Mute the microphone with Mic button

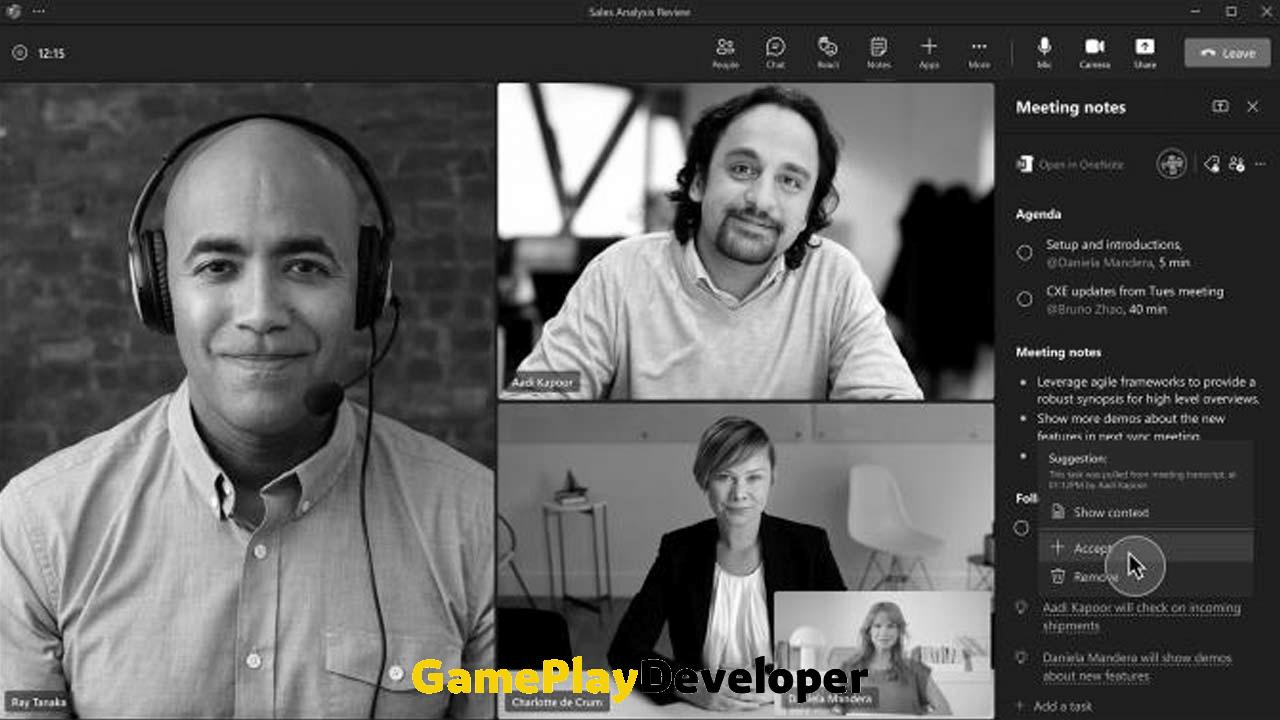point(1044,53)
